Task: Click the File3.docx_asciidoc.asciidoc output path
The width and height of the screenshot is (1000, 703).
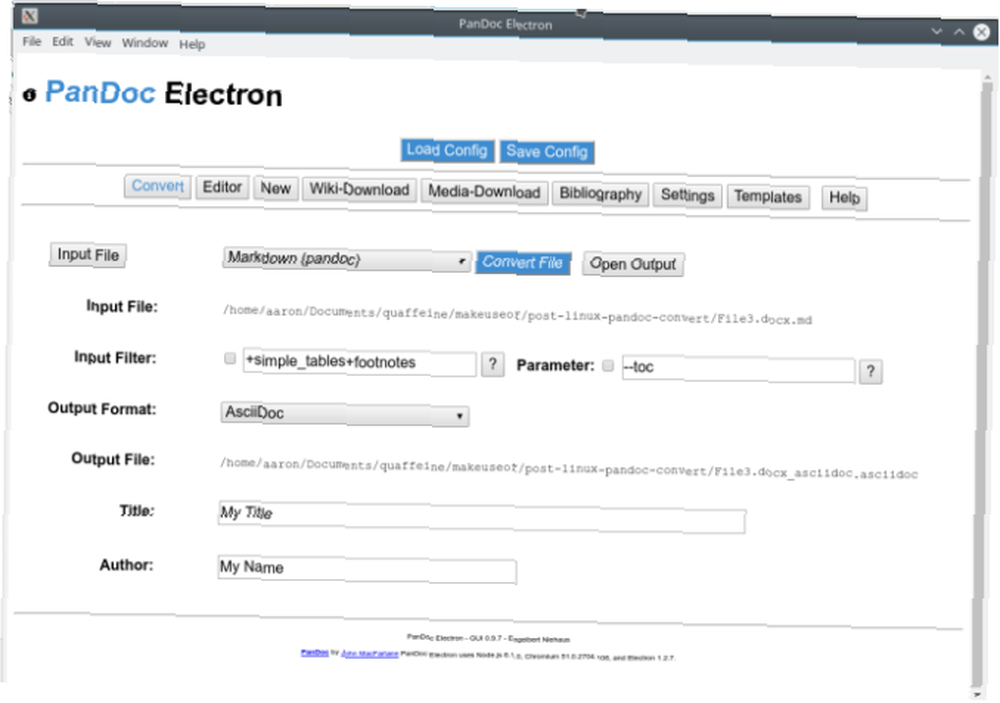Action: click(x=569, y=468)
